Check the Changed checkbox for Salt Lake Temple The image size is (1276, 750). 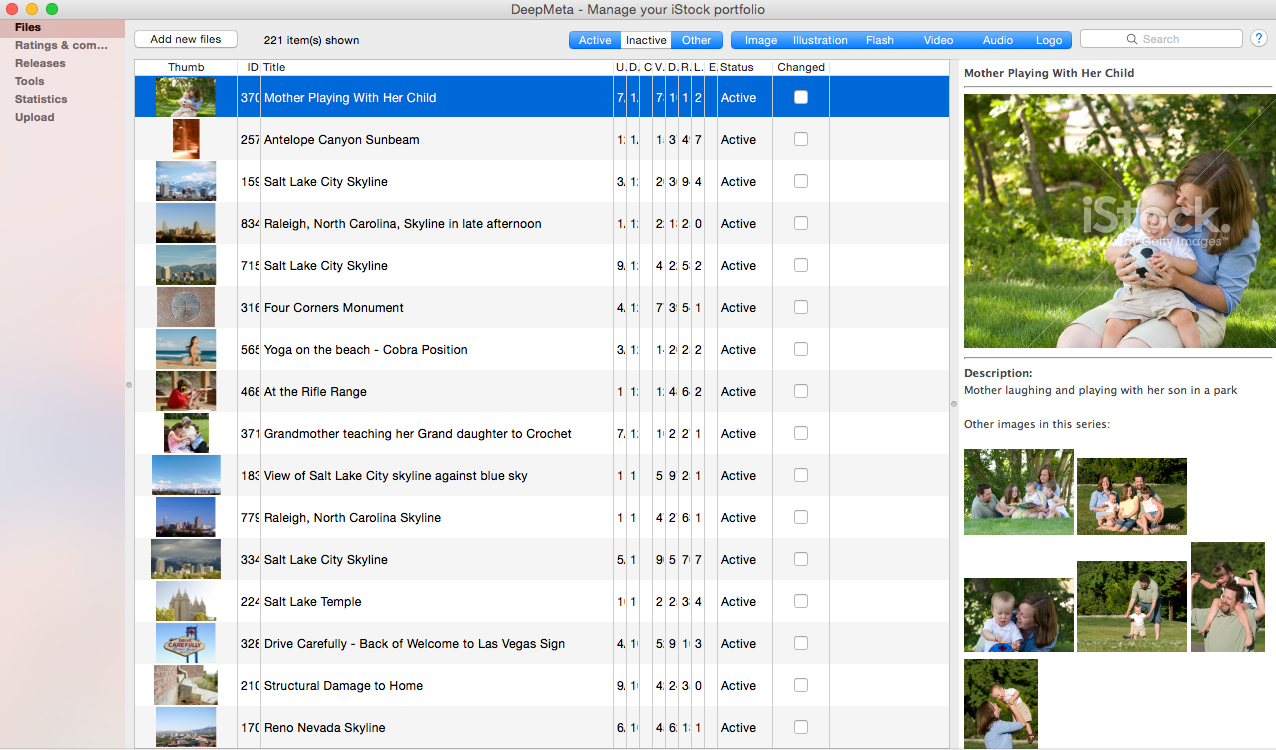[x=800, y=601]
